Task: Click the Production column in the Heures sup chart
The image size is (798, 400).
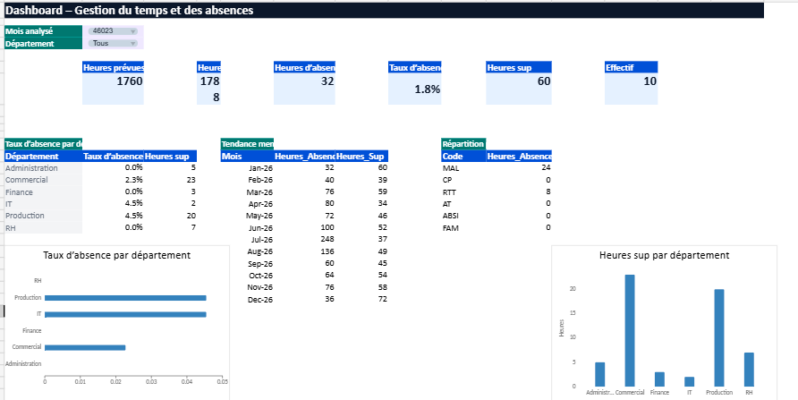Action: (x=719, y=338)
